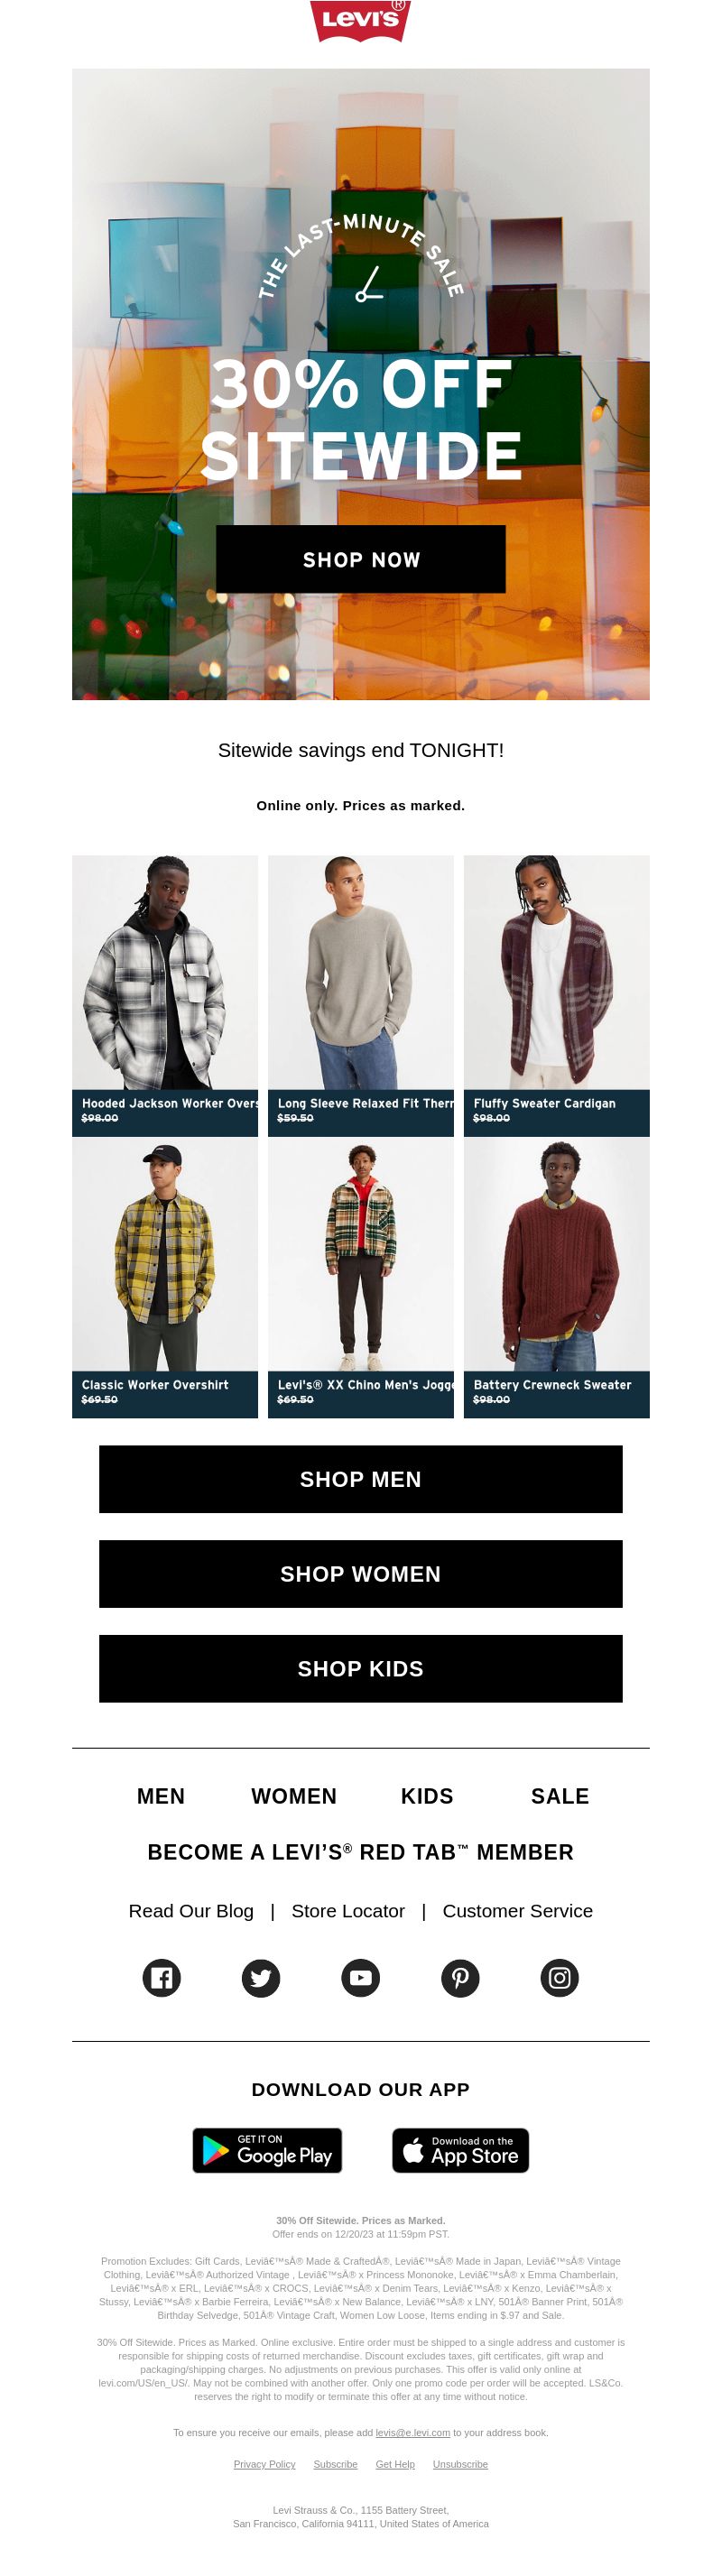This screenshot has width=722, height=2576.
Task: Select SALE in the footer navigation
Action: [x=560, y=1796]
